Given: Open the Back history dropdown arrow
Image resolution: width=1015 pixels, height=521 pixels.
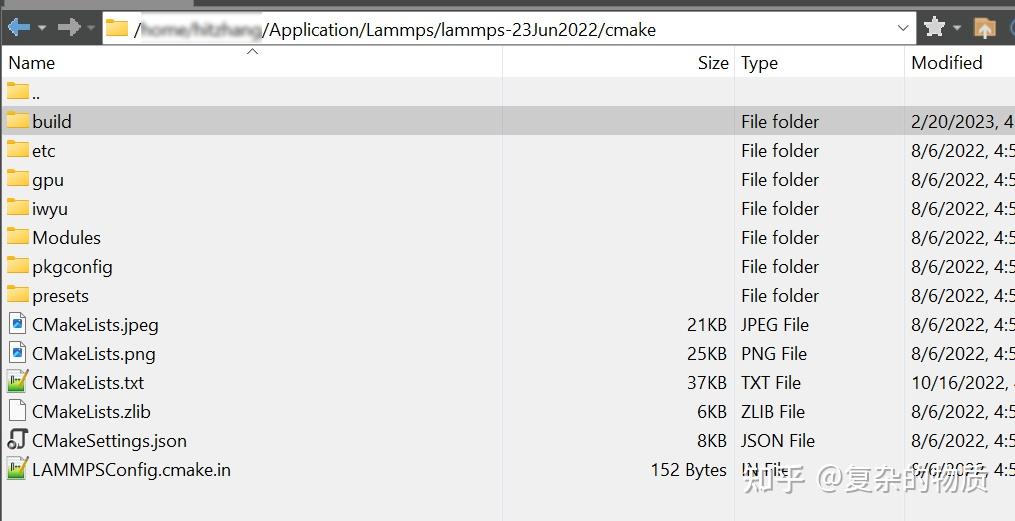Looking at the screenshot, I should [x=41, y=28].
